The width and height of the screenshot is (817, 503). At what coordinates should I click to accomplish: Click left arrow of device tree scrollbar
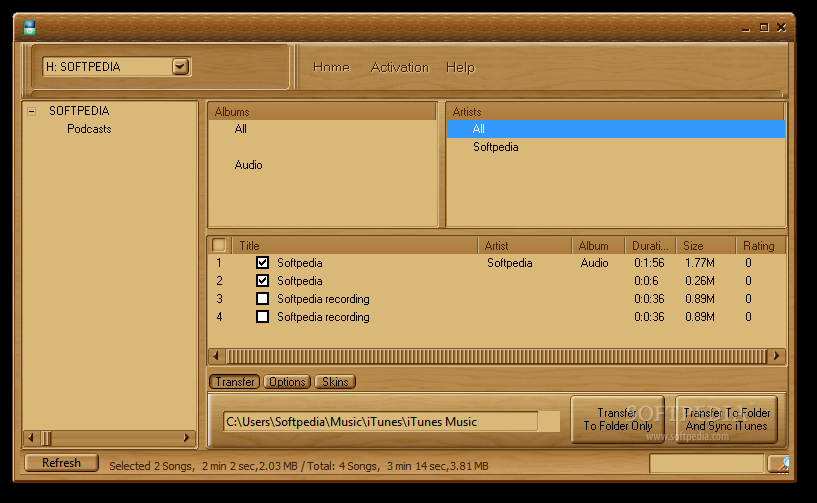31,438
